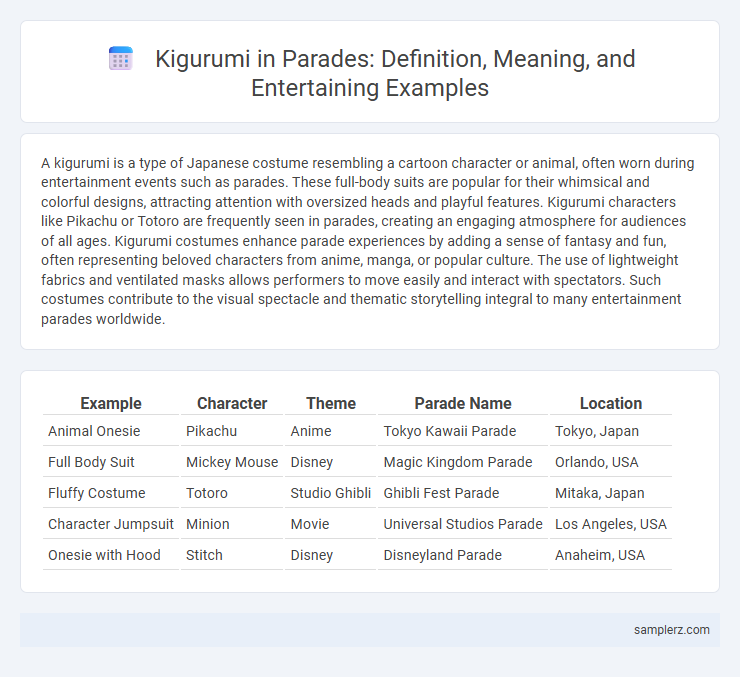The width and height of the screenshot is (740, 677).
Task: Click the 'Stitch' cell
Action: pos(232,555)
